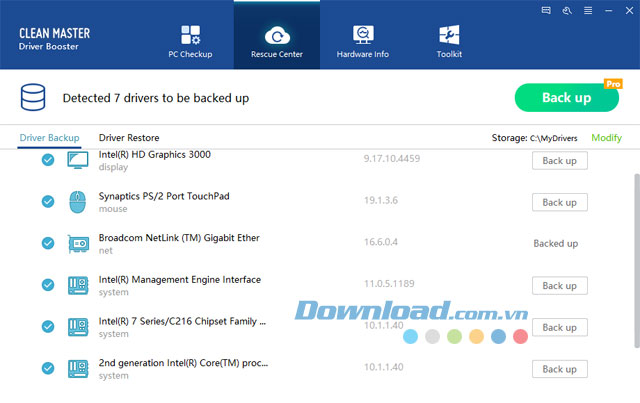Viewport: 640px width, 403px height.
Task: Click the Backed up status for Broadcom
Action: pyautogui.click(x=556, y=243)
